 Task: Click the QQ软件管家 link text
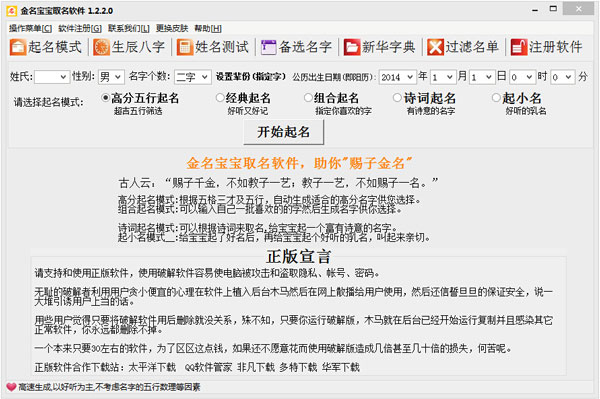click(208, 368)
